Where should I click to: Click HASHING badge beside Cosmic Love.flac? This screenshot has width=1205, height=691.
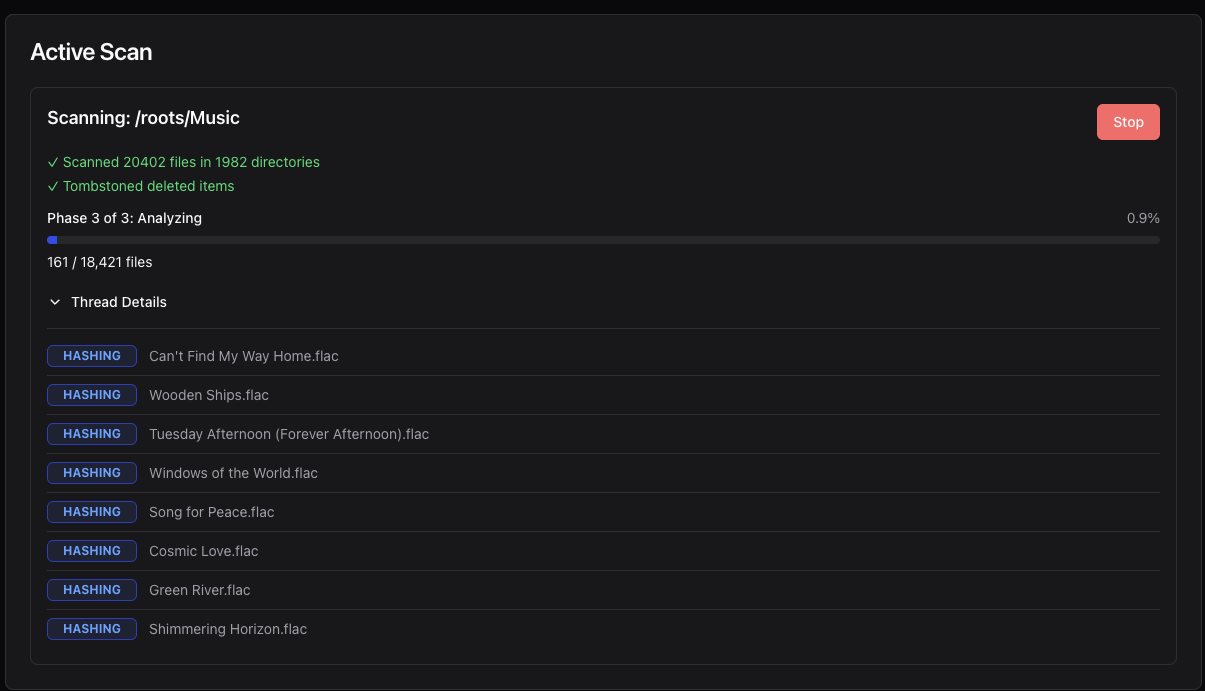click(92, 551)
